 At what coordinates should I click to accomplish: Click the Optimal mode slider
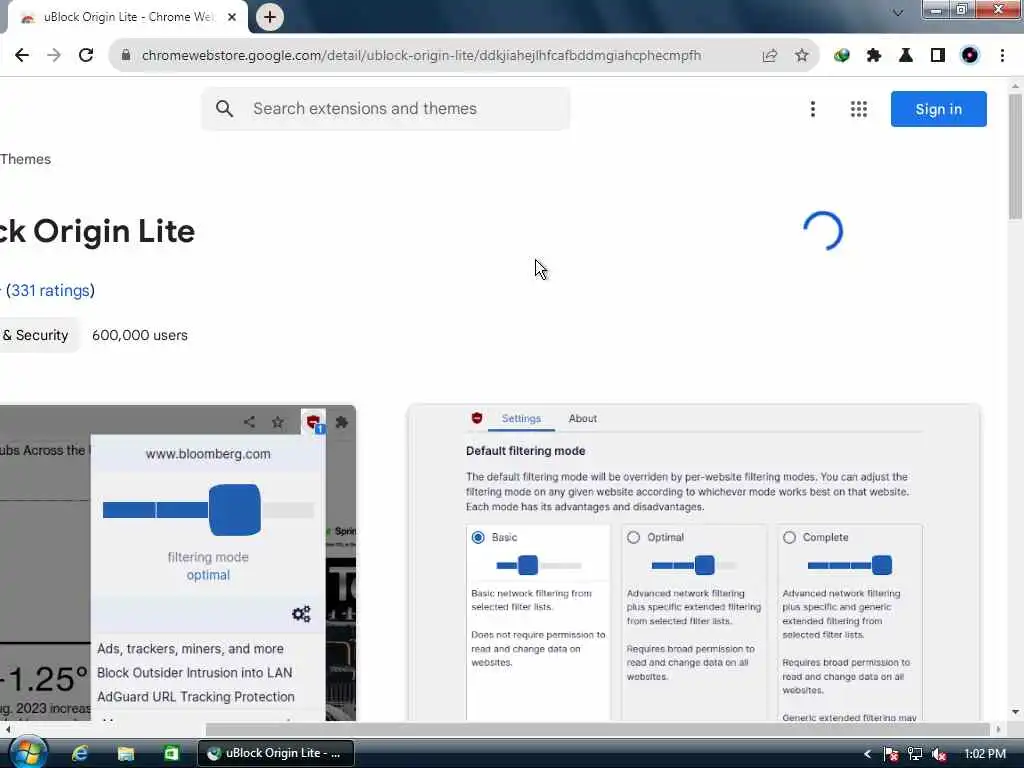click(x=694, y=566)
